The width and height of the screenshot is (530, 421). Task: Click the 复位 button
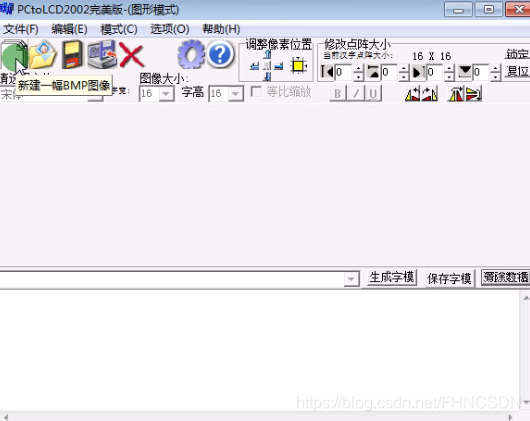click(517, 71)
